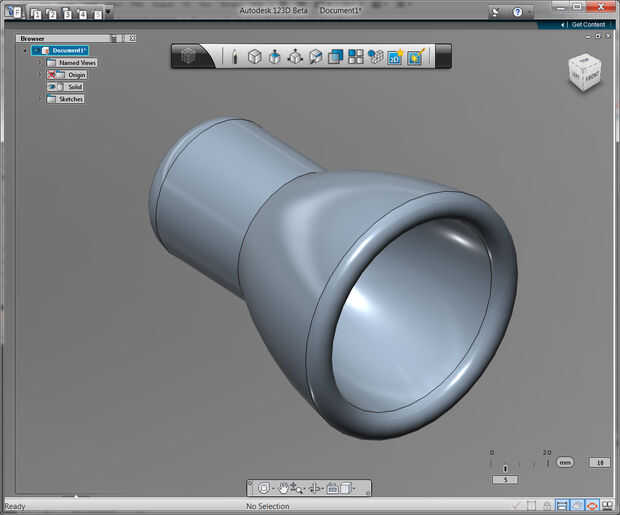Open the blue Help question mark
Image resolution: width=620 pixels, height=515 pixels.
[x=517, y=12]
